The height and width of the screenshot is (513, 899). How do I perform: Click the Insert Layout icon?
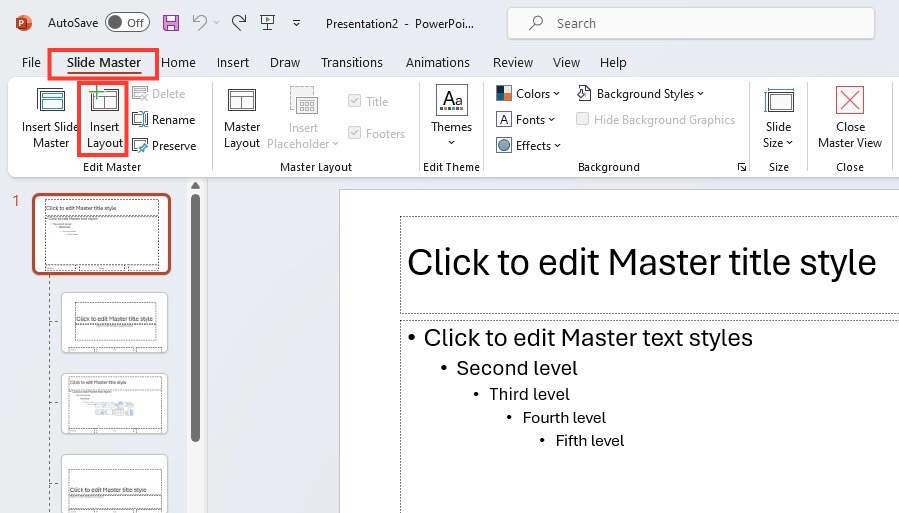tap(104, 99)
